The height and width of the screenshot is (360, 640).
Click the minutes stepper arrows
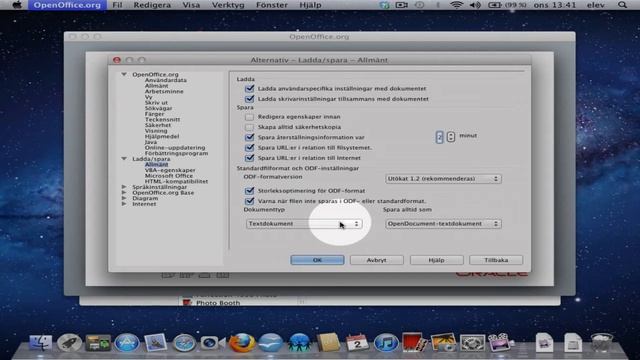click(x=451, y=137)
